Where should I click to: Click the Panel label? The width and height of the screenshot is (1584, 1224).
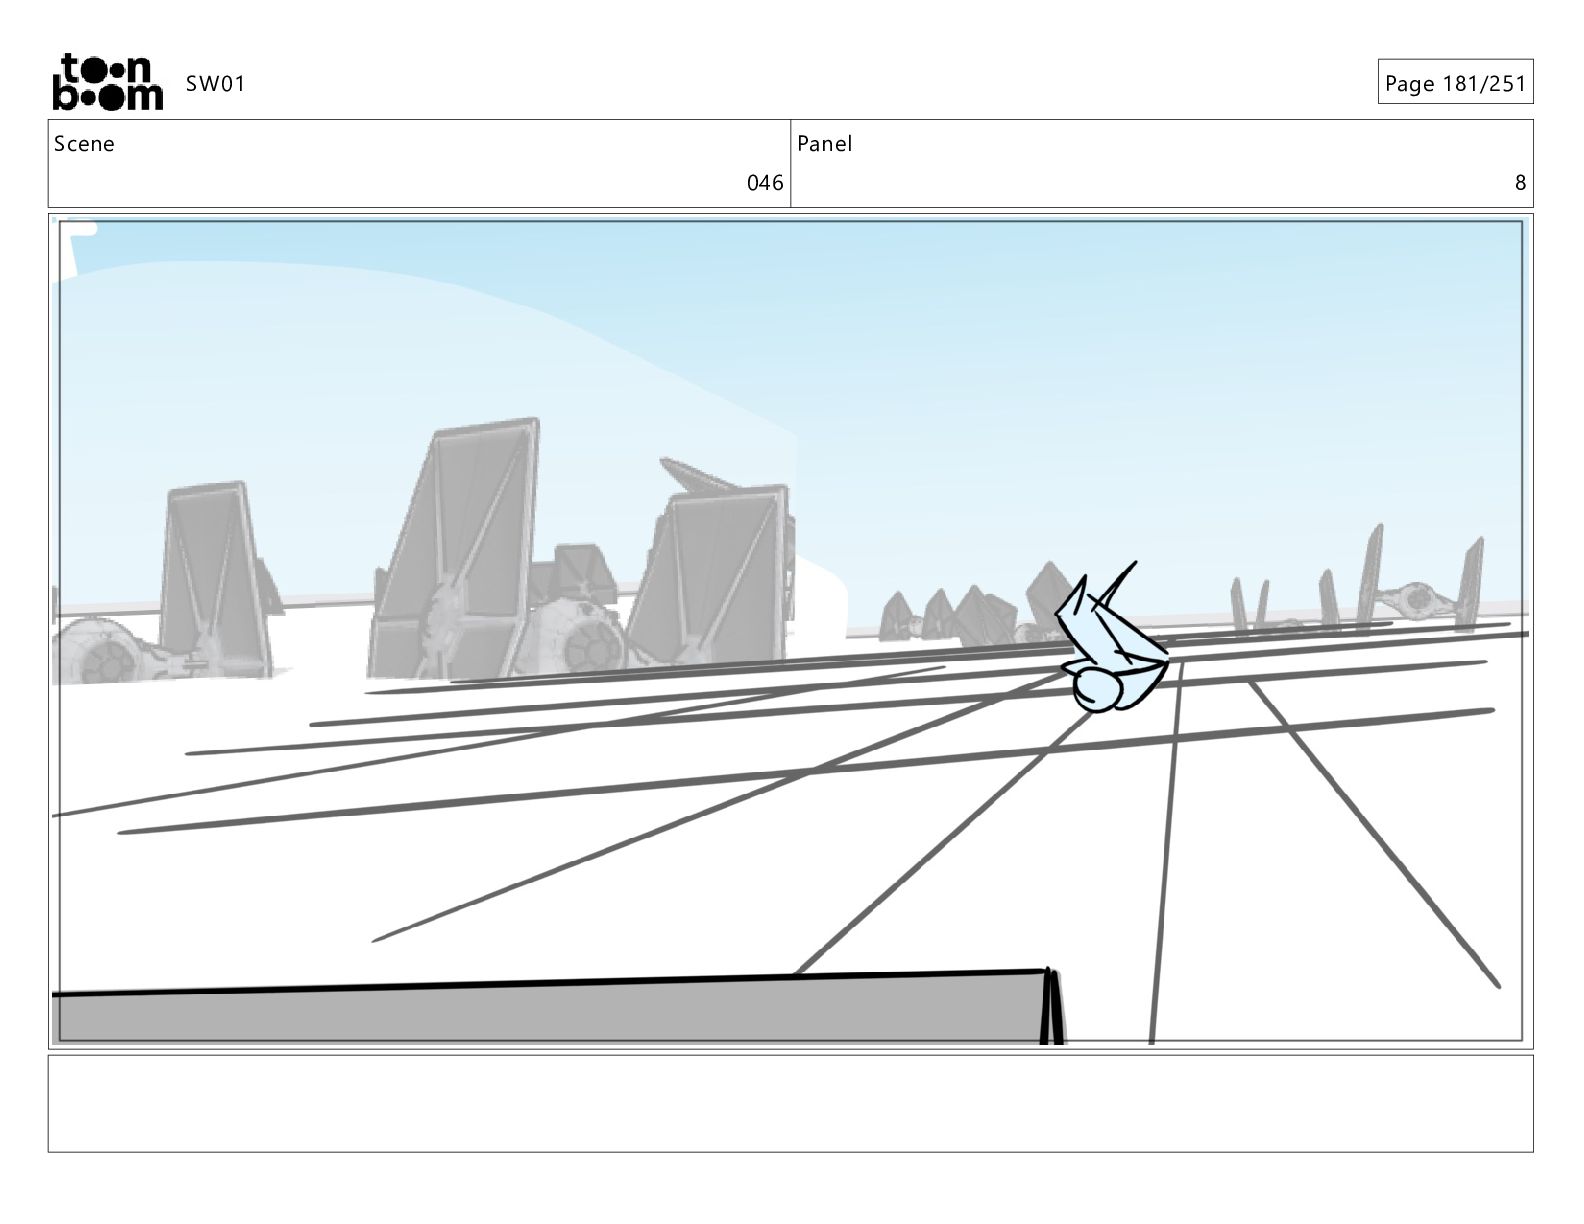click(825, 144)
